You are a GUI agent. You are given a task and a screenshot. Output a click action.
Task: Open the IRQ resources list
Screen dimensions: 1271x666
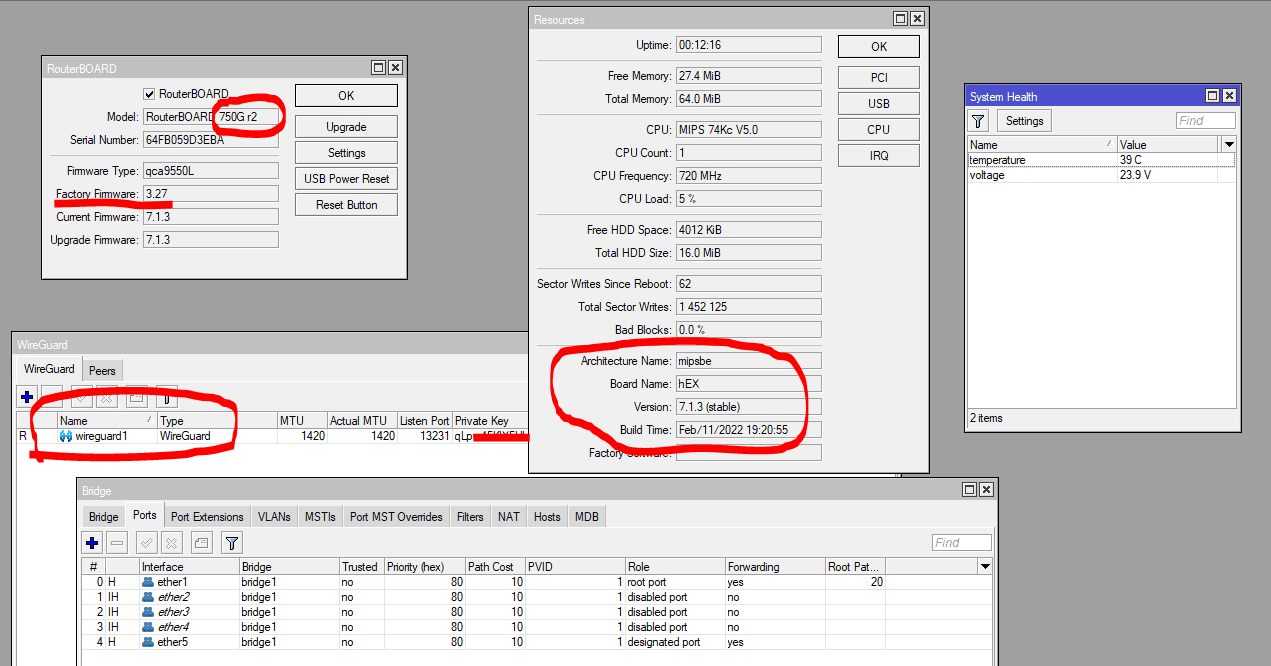(x=878, y=156)
